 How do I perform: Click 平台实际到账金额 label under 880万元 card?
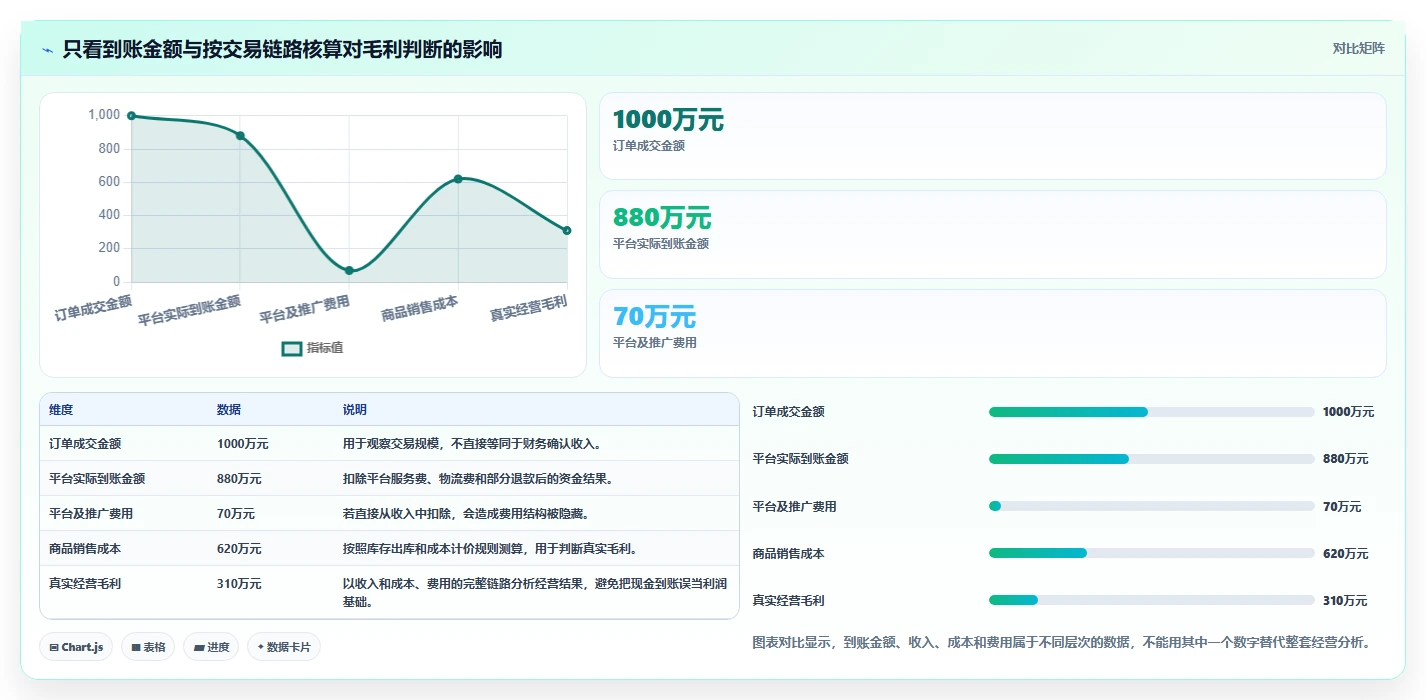pos(661,244)
